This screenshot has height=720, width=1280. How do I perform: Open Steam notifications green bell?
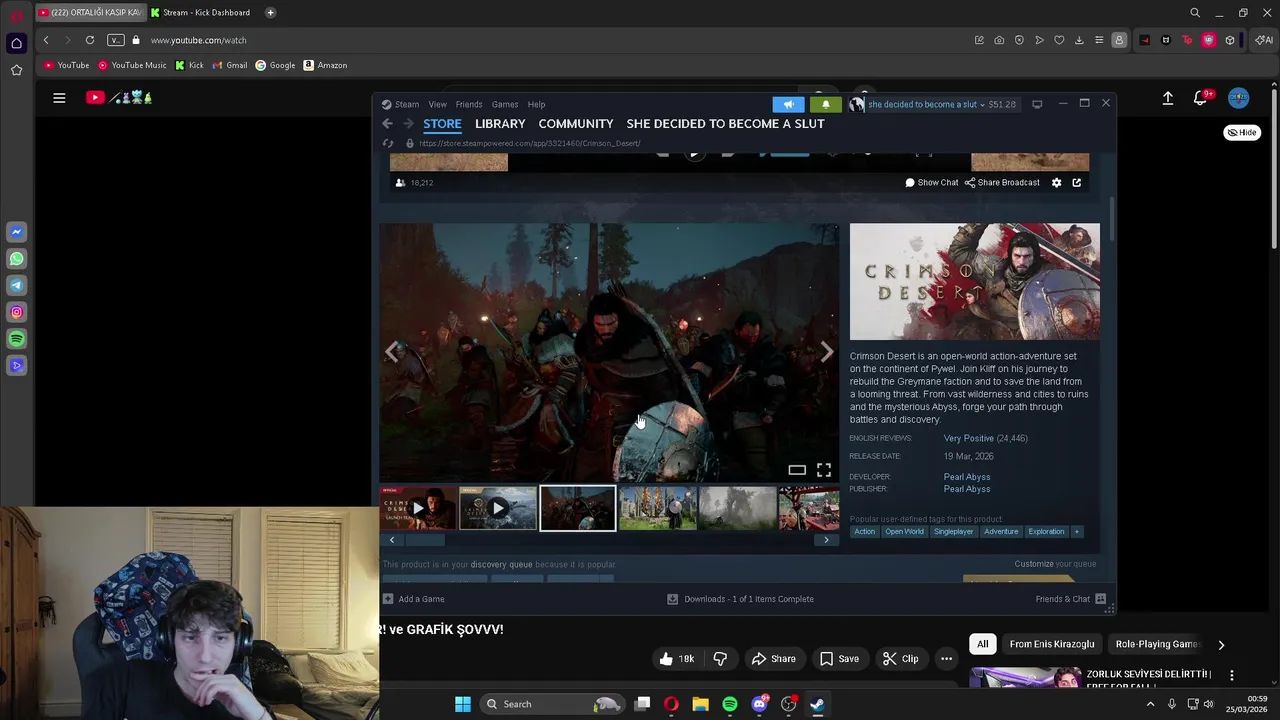(x=825, y=104)
